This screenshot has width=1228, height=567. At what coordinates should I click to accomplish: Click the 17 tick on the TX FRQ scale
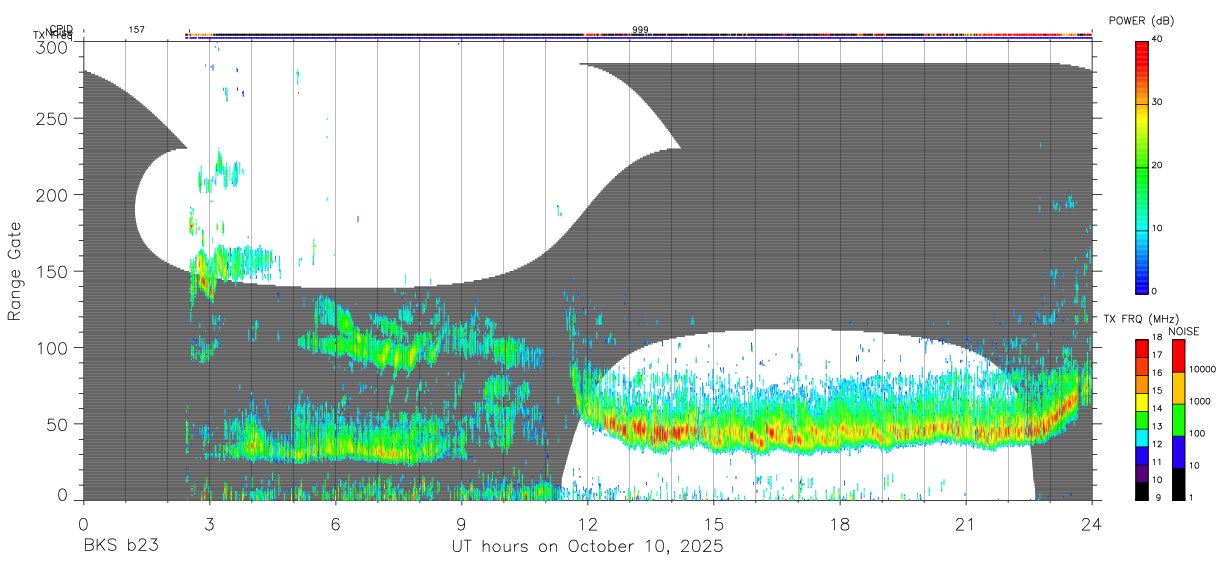pos(1158,355)
